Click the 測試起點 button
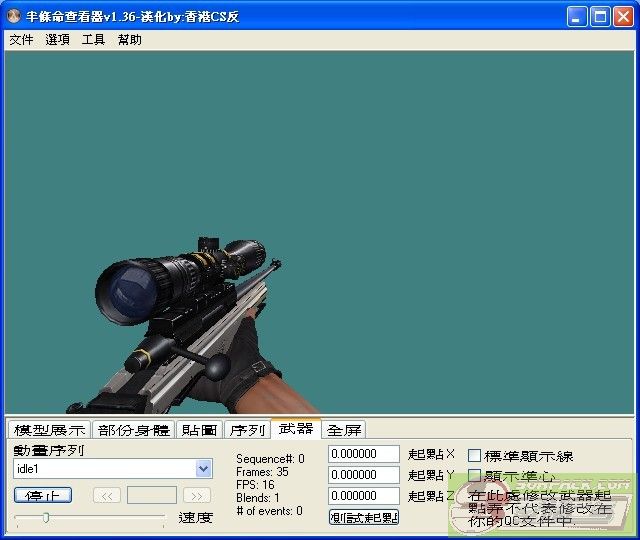 pyautogui.click(x=364, y=517)
